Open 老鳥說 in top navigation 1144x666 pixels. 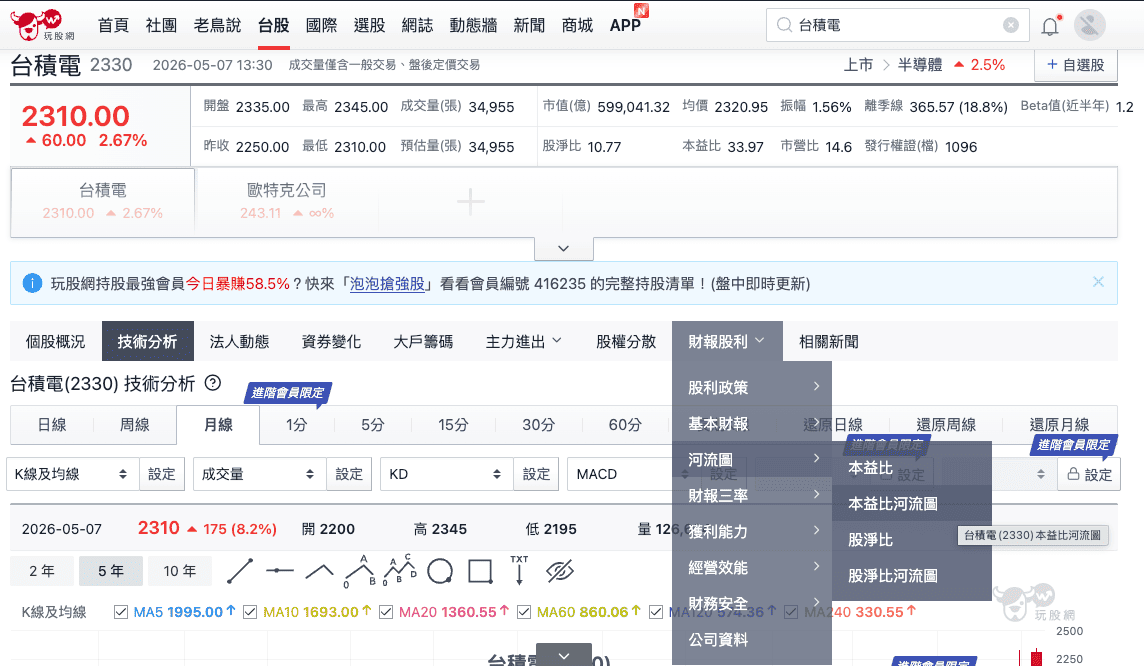coord(217,26)
